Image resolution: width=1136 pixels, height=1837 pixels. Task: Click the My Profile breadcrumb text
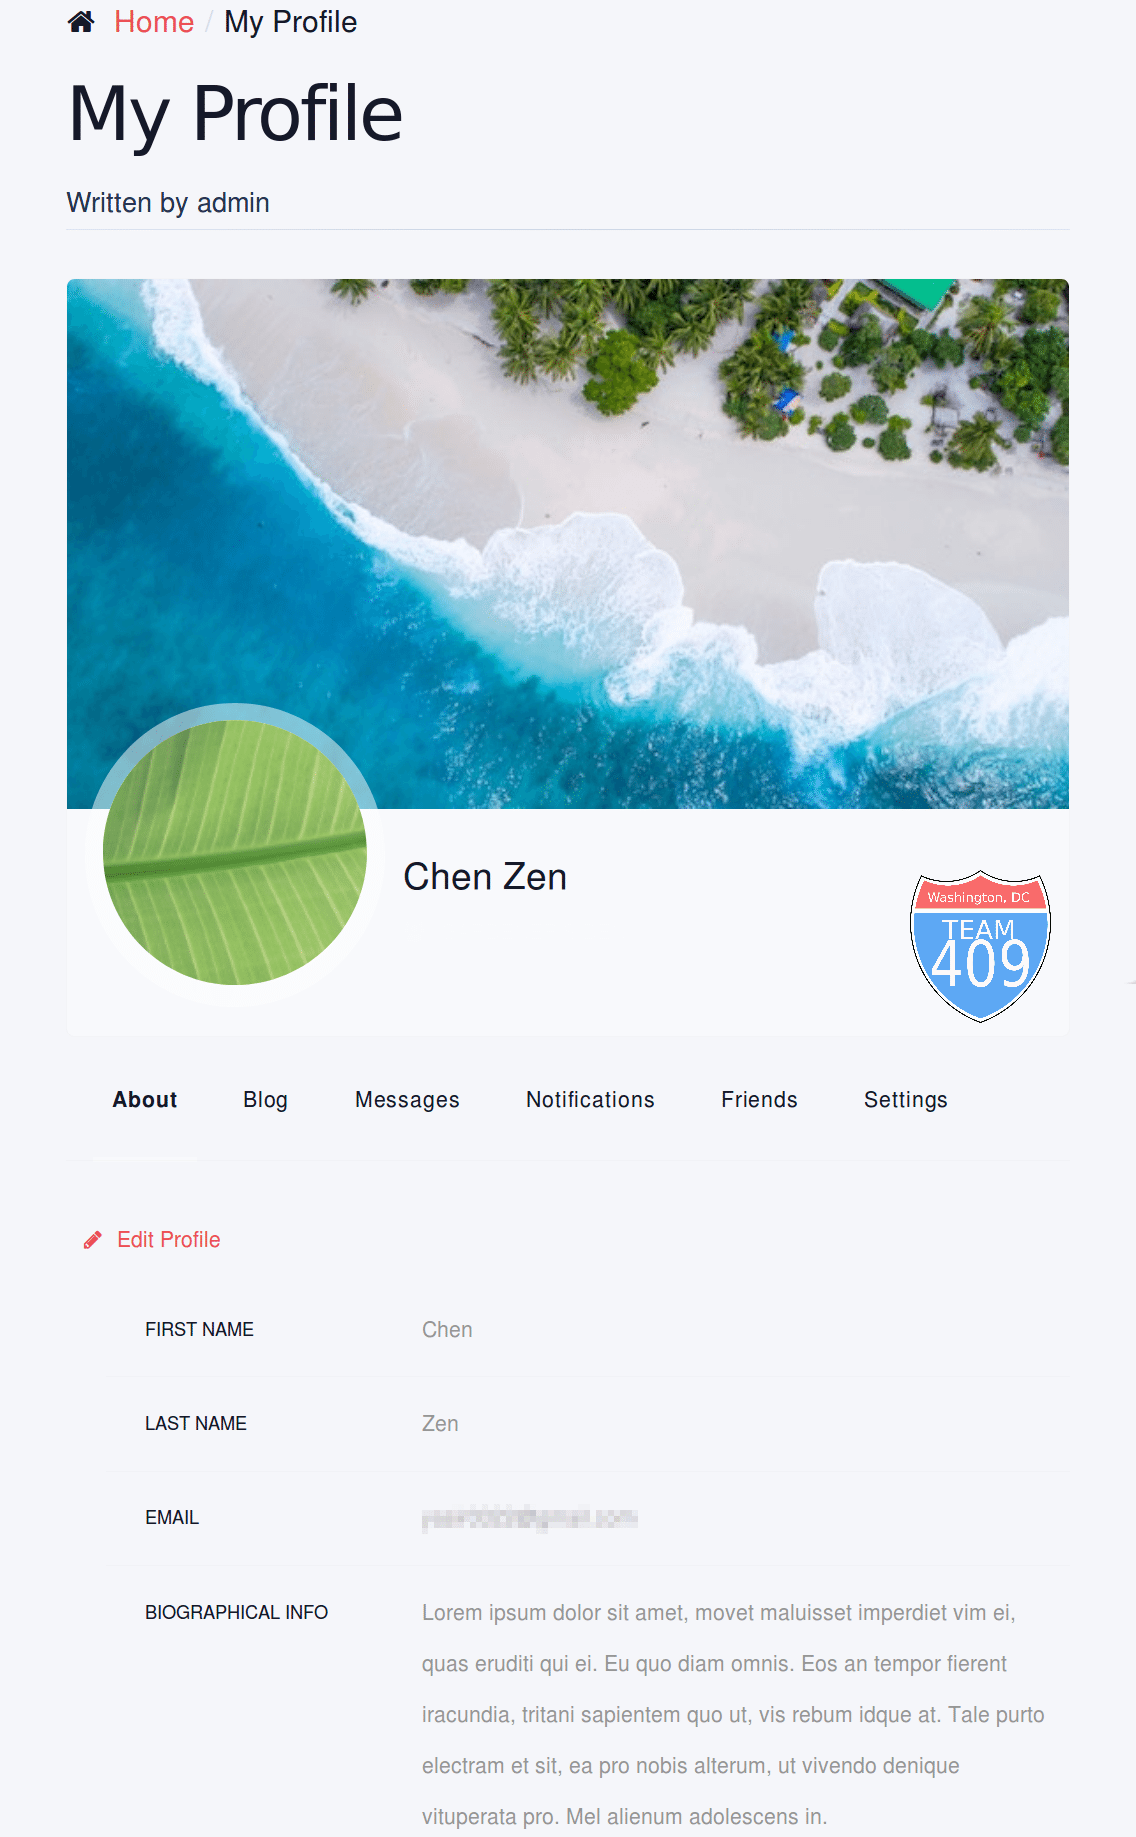(x=290, y=22)
